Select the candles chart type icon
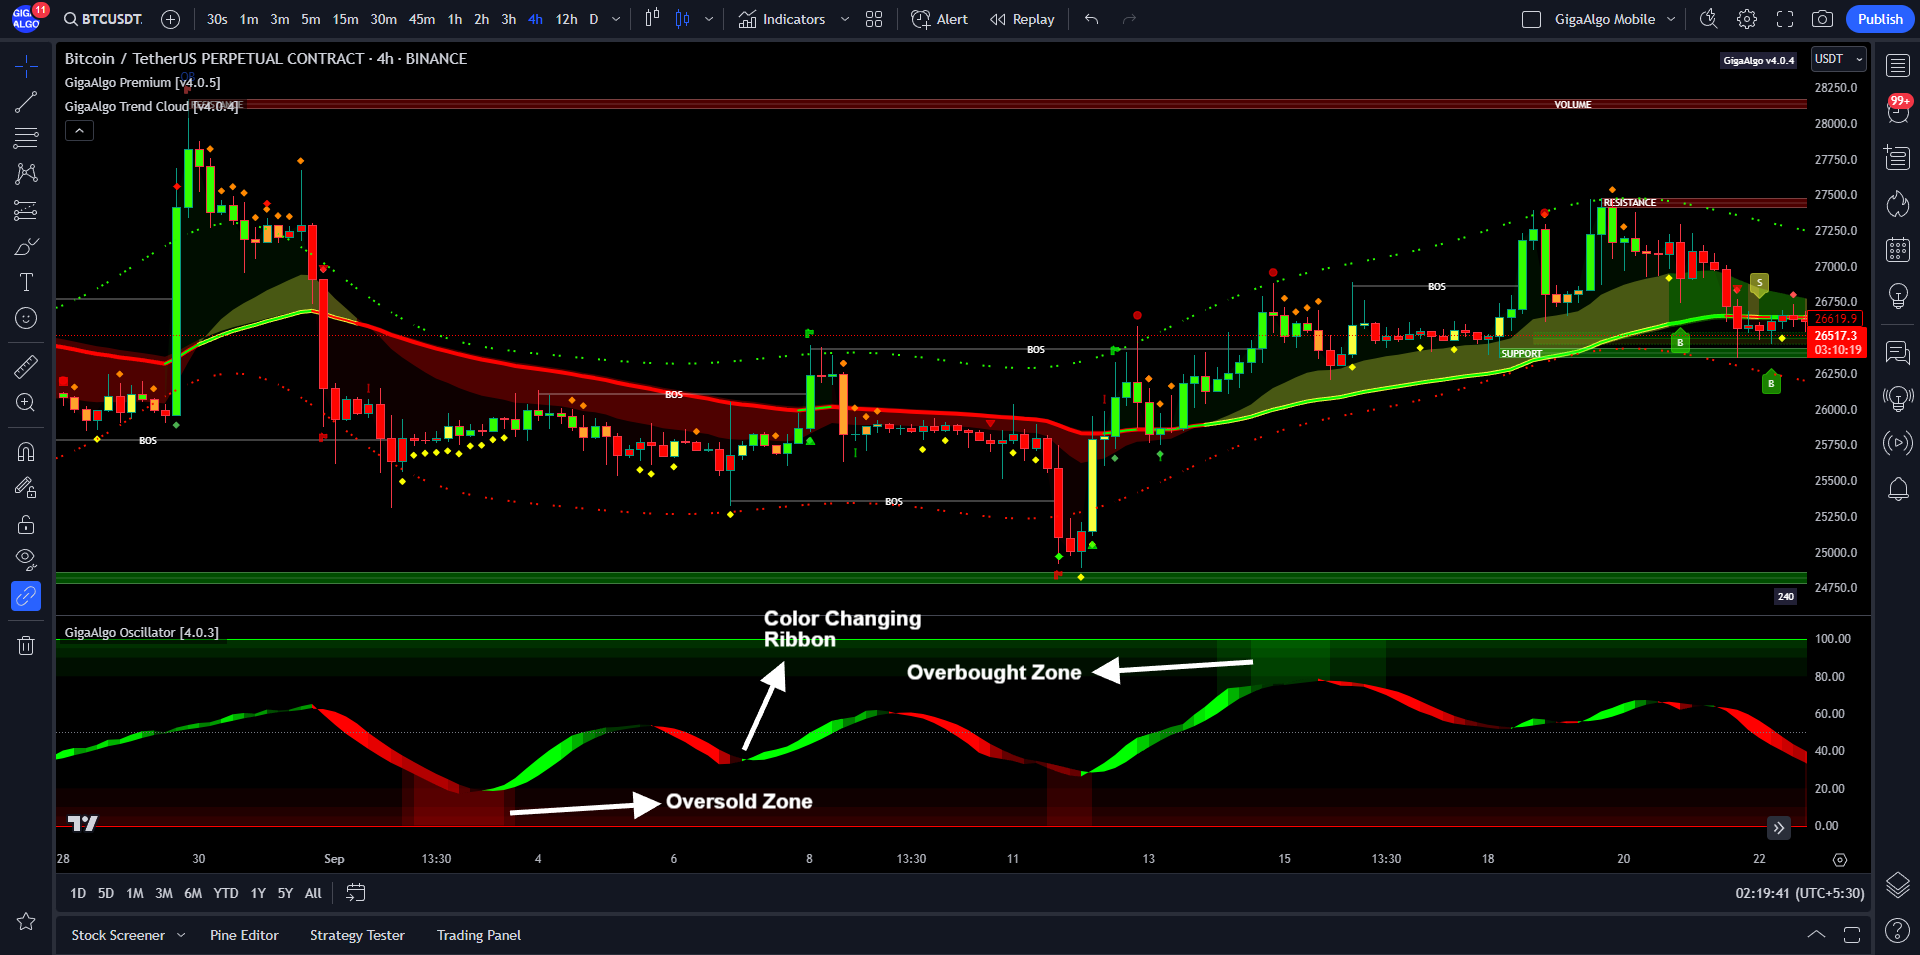Image resolution: width=1920 pixels, height=955 pixels. (682, 19)
